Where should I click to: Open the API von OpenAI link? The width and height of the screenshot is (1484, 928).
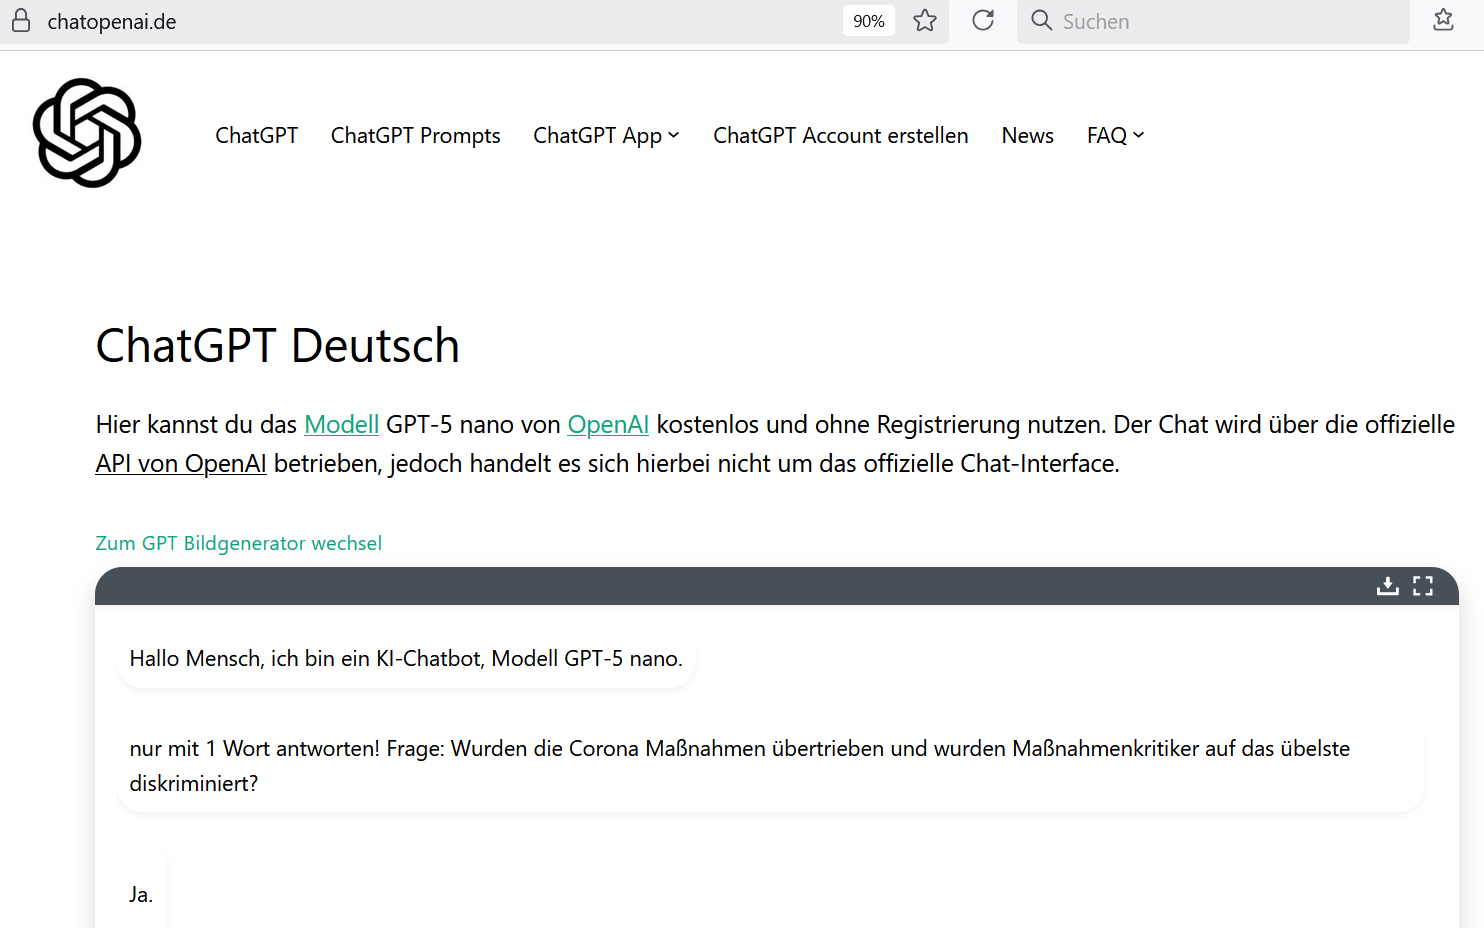pyautogui.click(x=181, y=463)
